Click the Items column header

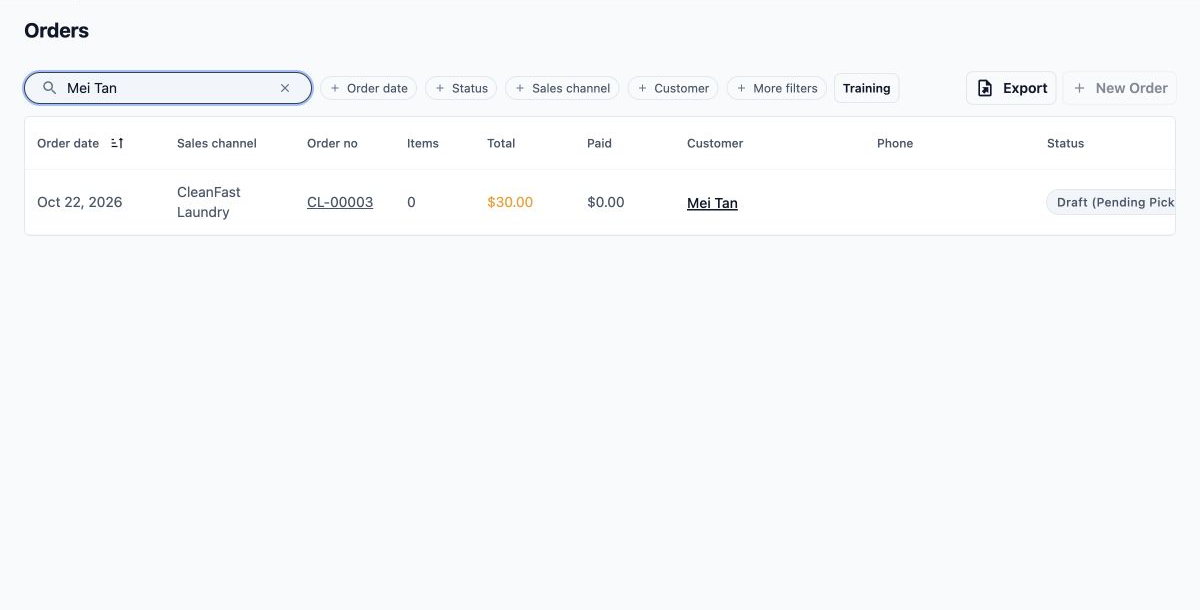click(423, 143)
